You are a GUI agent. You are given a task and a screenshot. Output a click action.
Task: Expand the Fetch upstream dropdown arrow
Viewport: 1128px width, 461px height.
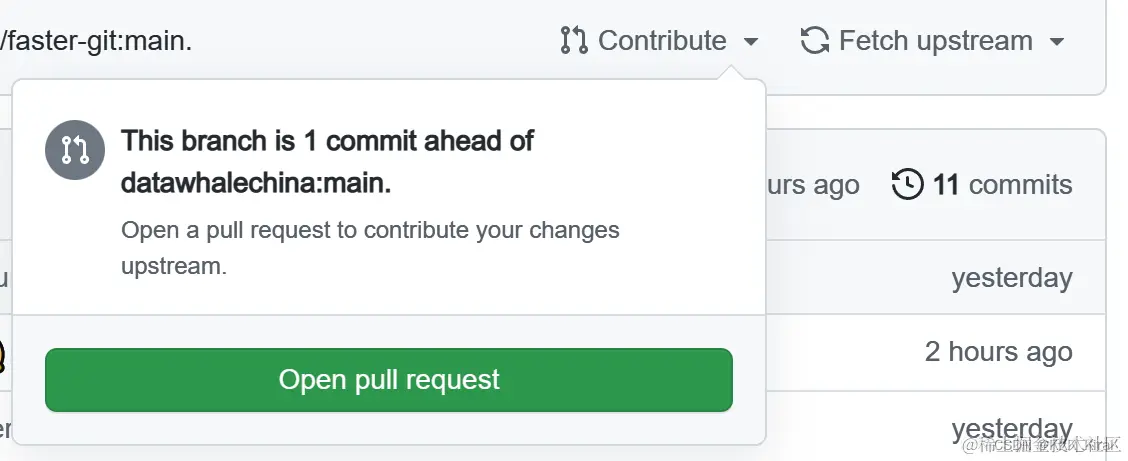point(1057,42)
